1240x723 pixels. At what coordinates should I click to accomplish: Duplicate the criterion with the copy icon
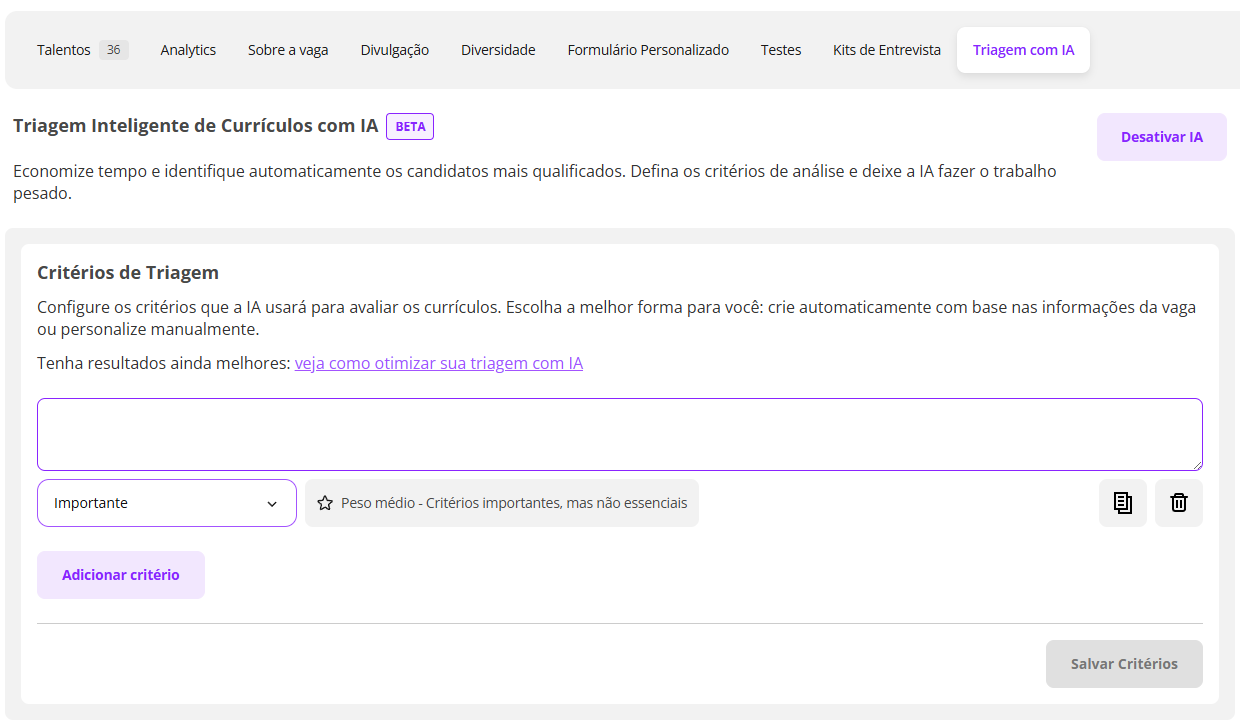point(1122,503)
